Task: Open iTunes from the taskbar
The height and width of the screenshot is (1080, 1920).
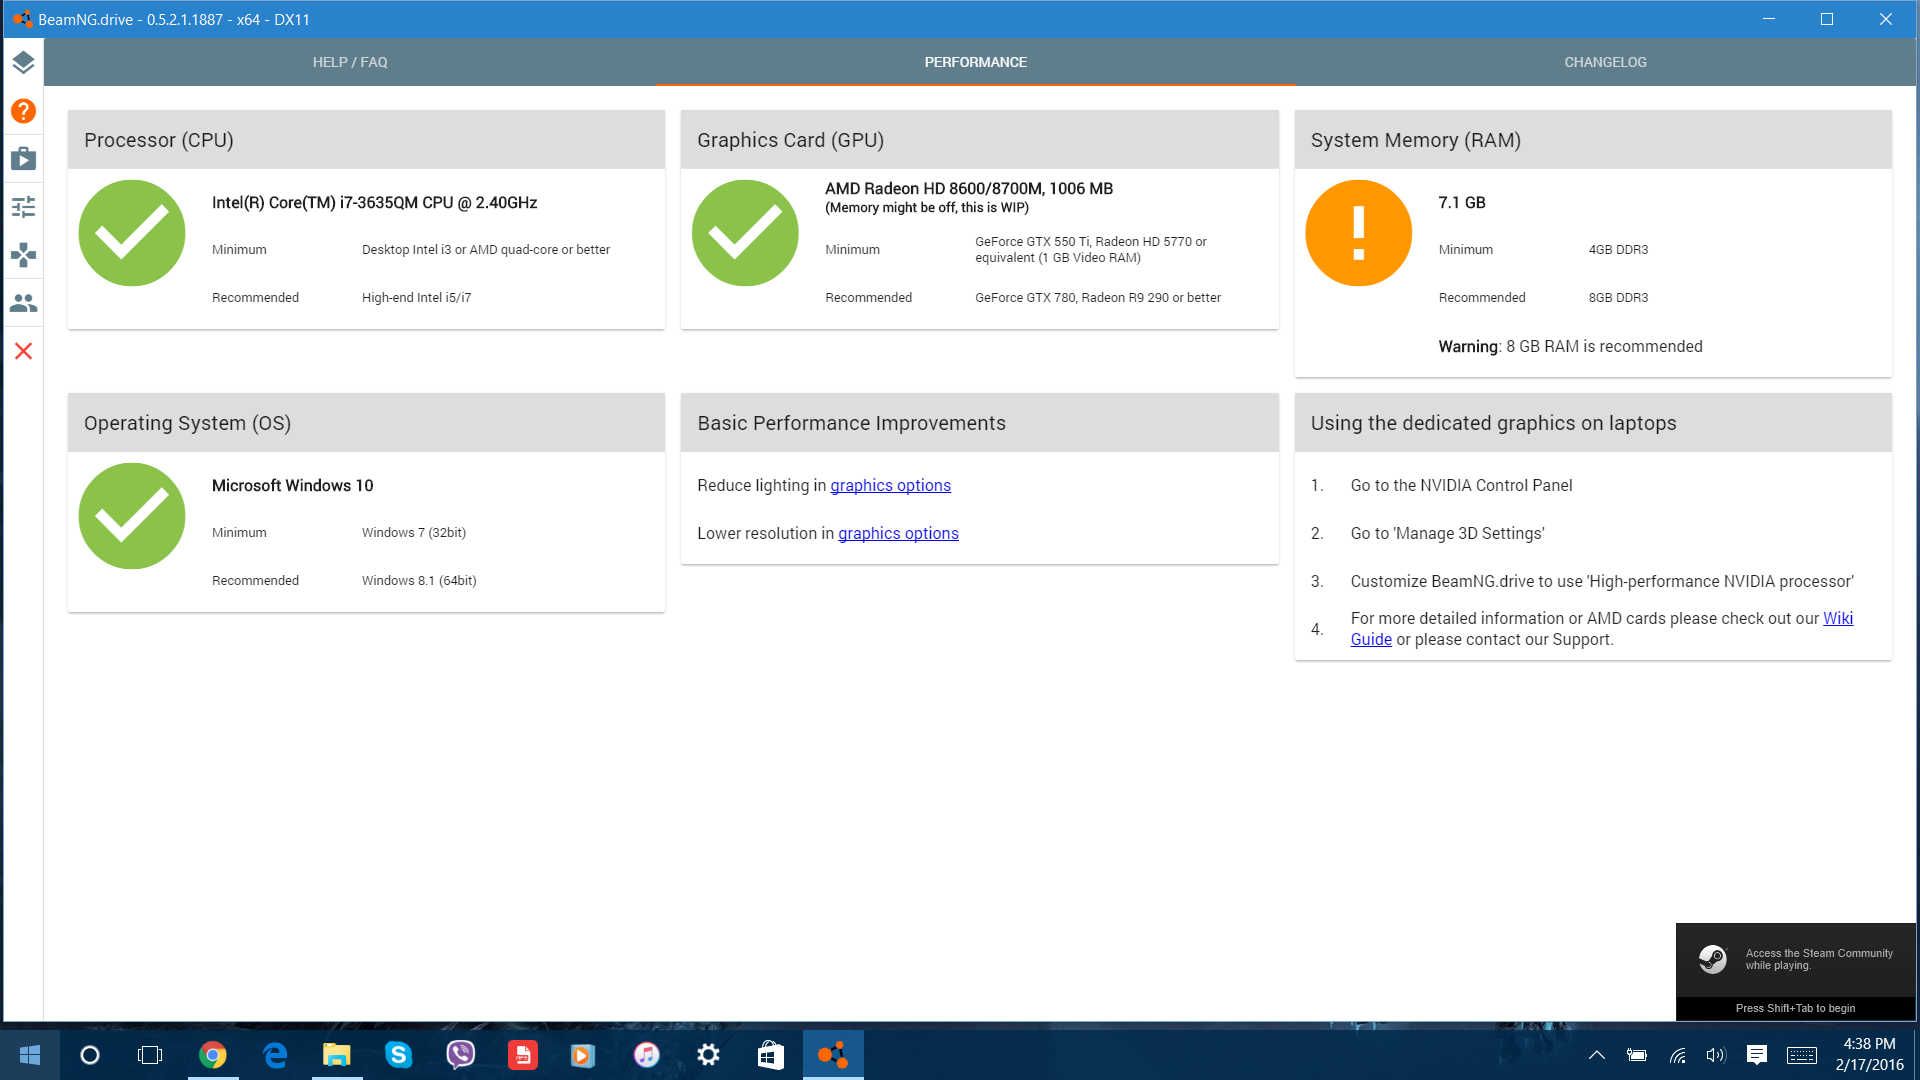Action: pos(646,1055)
